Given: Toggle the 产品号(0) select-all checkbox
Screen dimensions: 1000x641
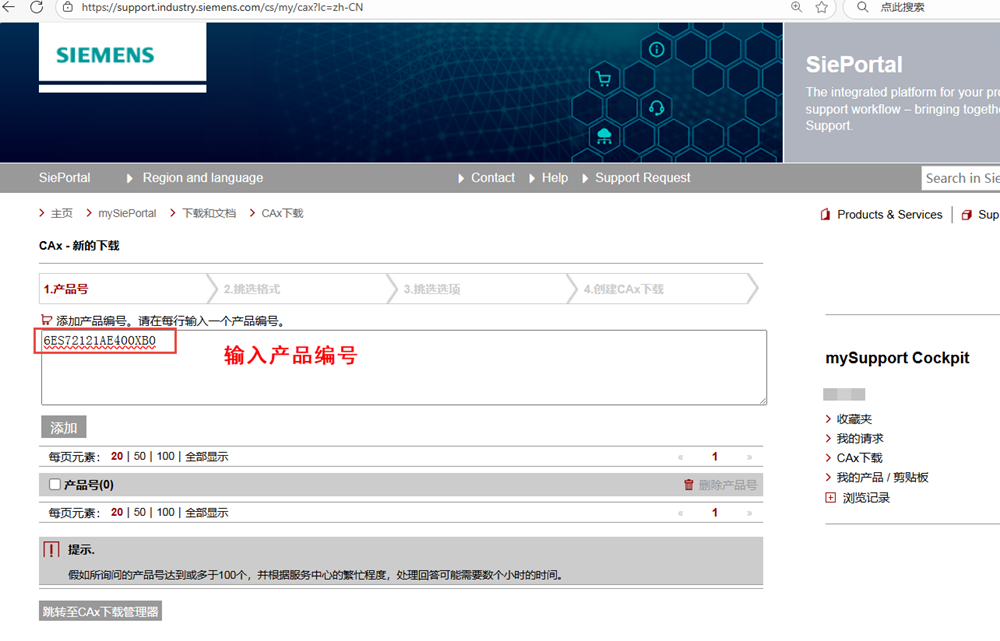Looking at the screenshot, I should point(55,485).
